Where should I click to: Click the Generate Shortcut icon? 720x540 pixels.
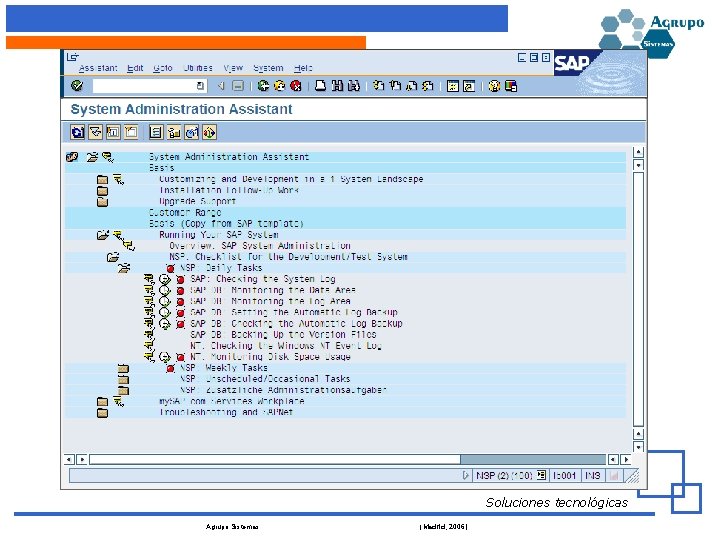coord(469,86)
